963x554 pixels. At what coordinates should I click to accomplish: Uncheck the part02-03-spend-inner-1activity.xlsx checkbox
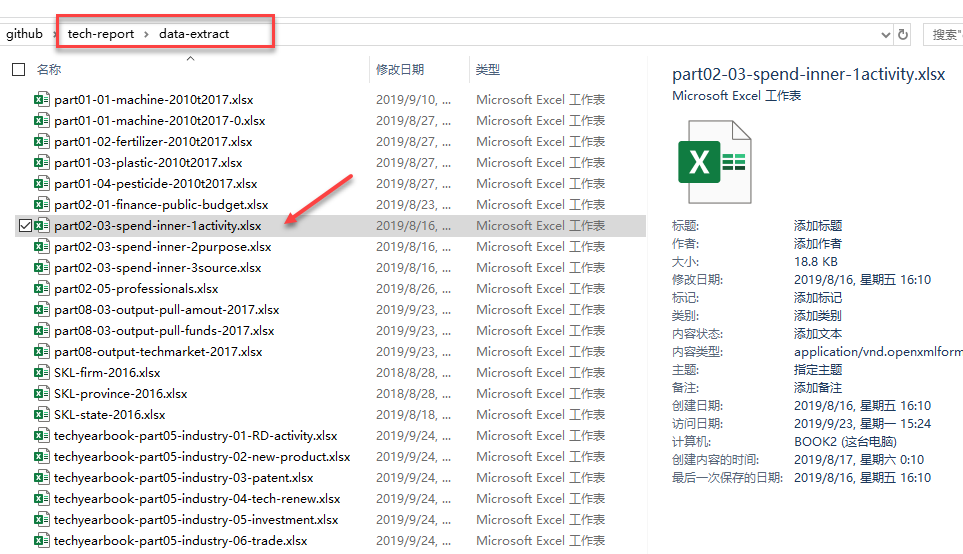click(24, 227)
